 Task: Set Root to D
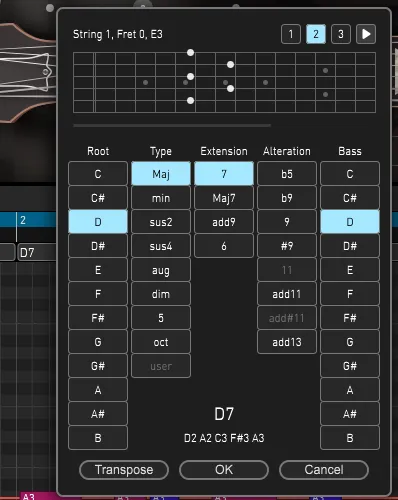pyautogui.click(x=98, y=222)
